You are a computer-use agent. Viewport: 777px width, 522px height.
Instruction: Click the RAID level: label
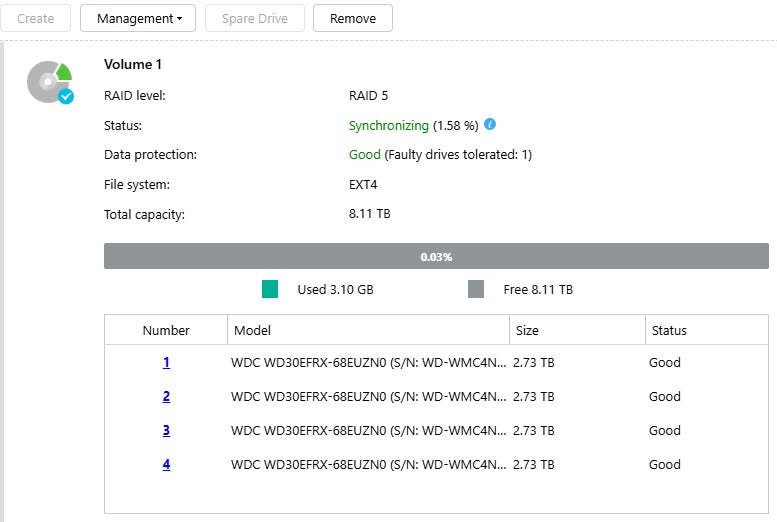[135, 96]
